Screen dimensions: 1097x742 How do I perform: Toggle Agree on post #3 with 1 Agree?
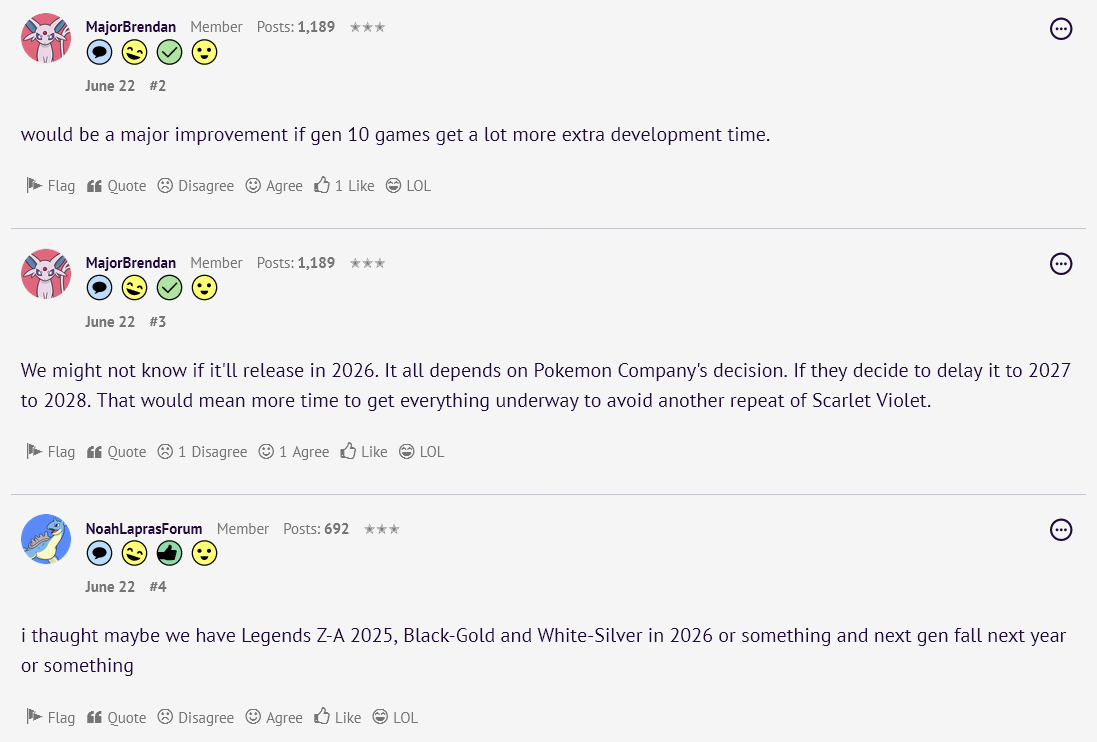(294, 452)
